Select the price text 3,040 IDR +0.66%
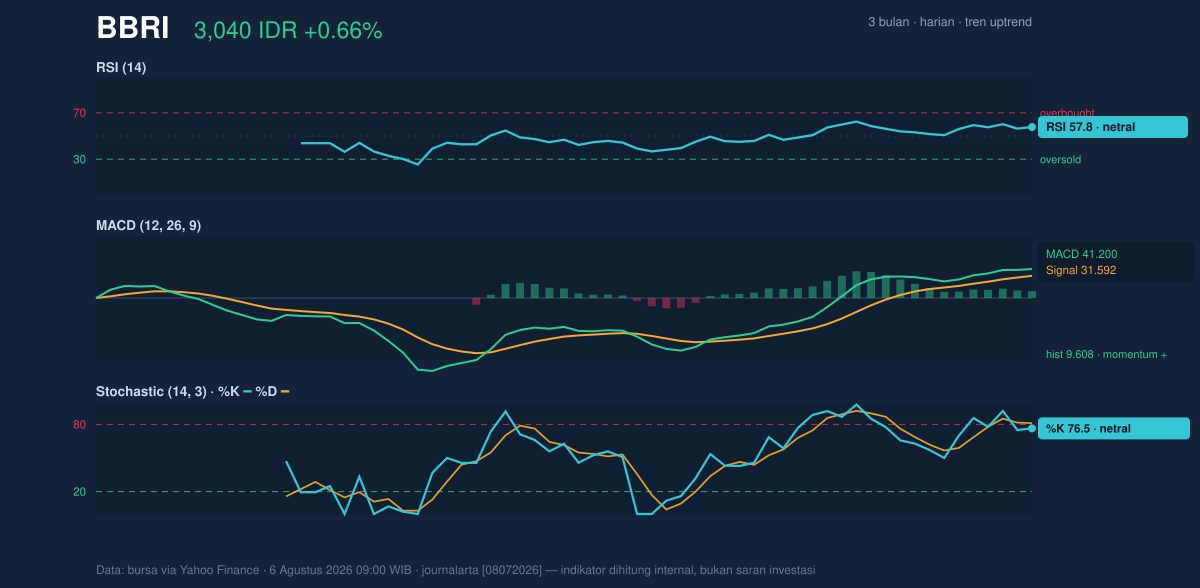 pos(288,31)
